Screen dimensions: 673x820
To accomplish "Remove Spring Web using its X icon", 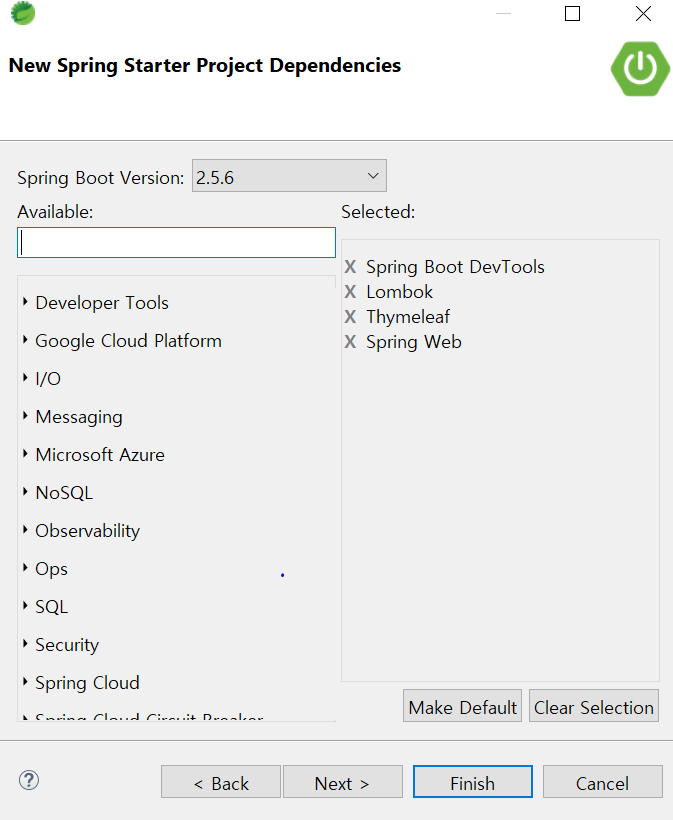I will click(350, 342).
